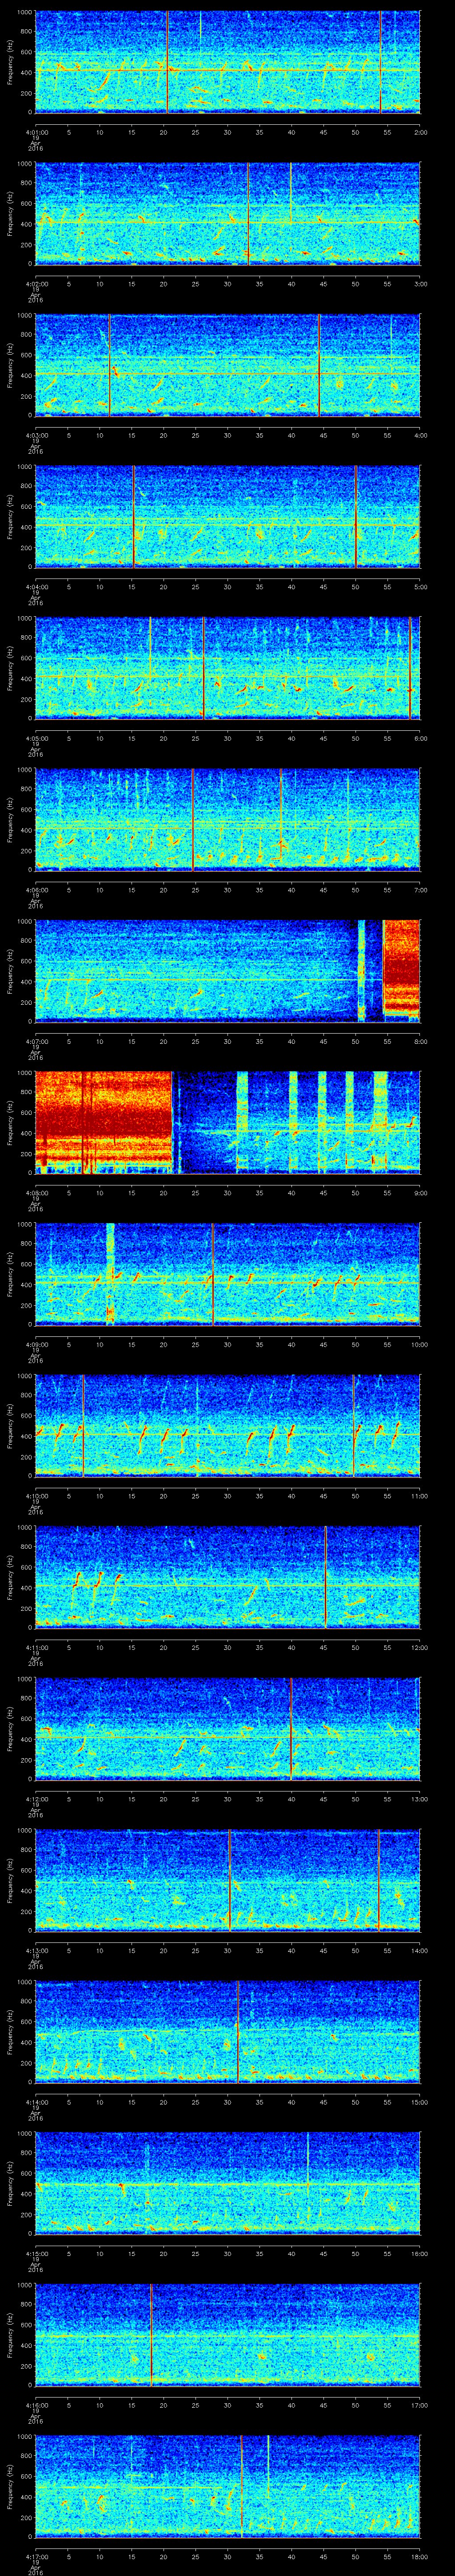
Task: Select the spectrogram panel starting at 4:06:00
Action: coord(228,819)
